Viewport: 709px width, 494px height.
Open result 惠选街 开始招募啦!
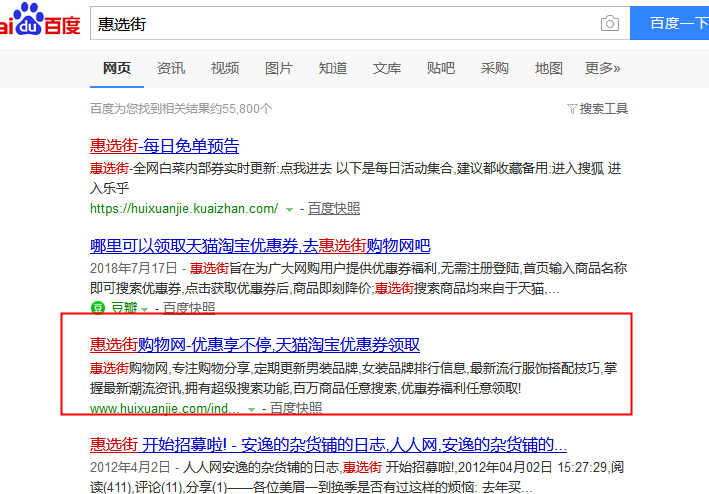[x=328, y=445]
